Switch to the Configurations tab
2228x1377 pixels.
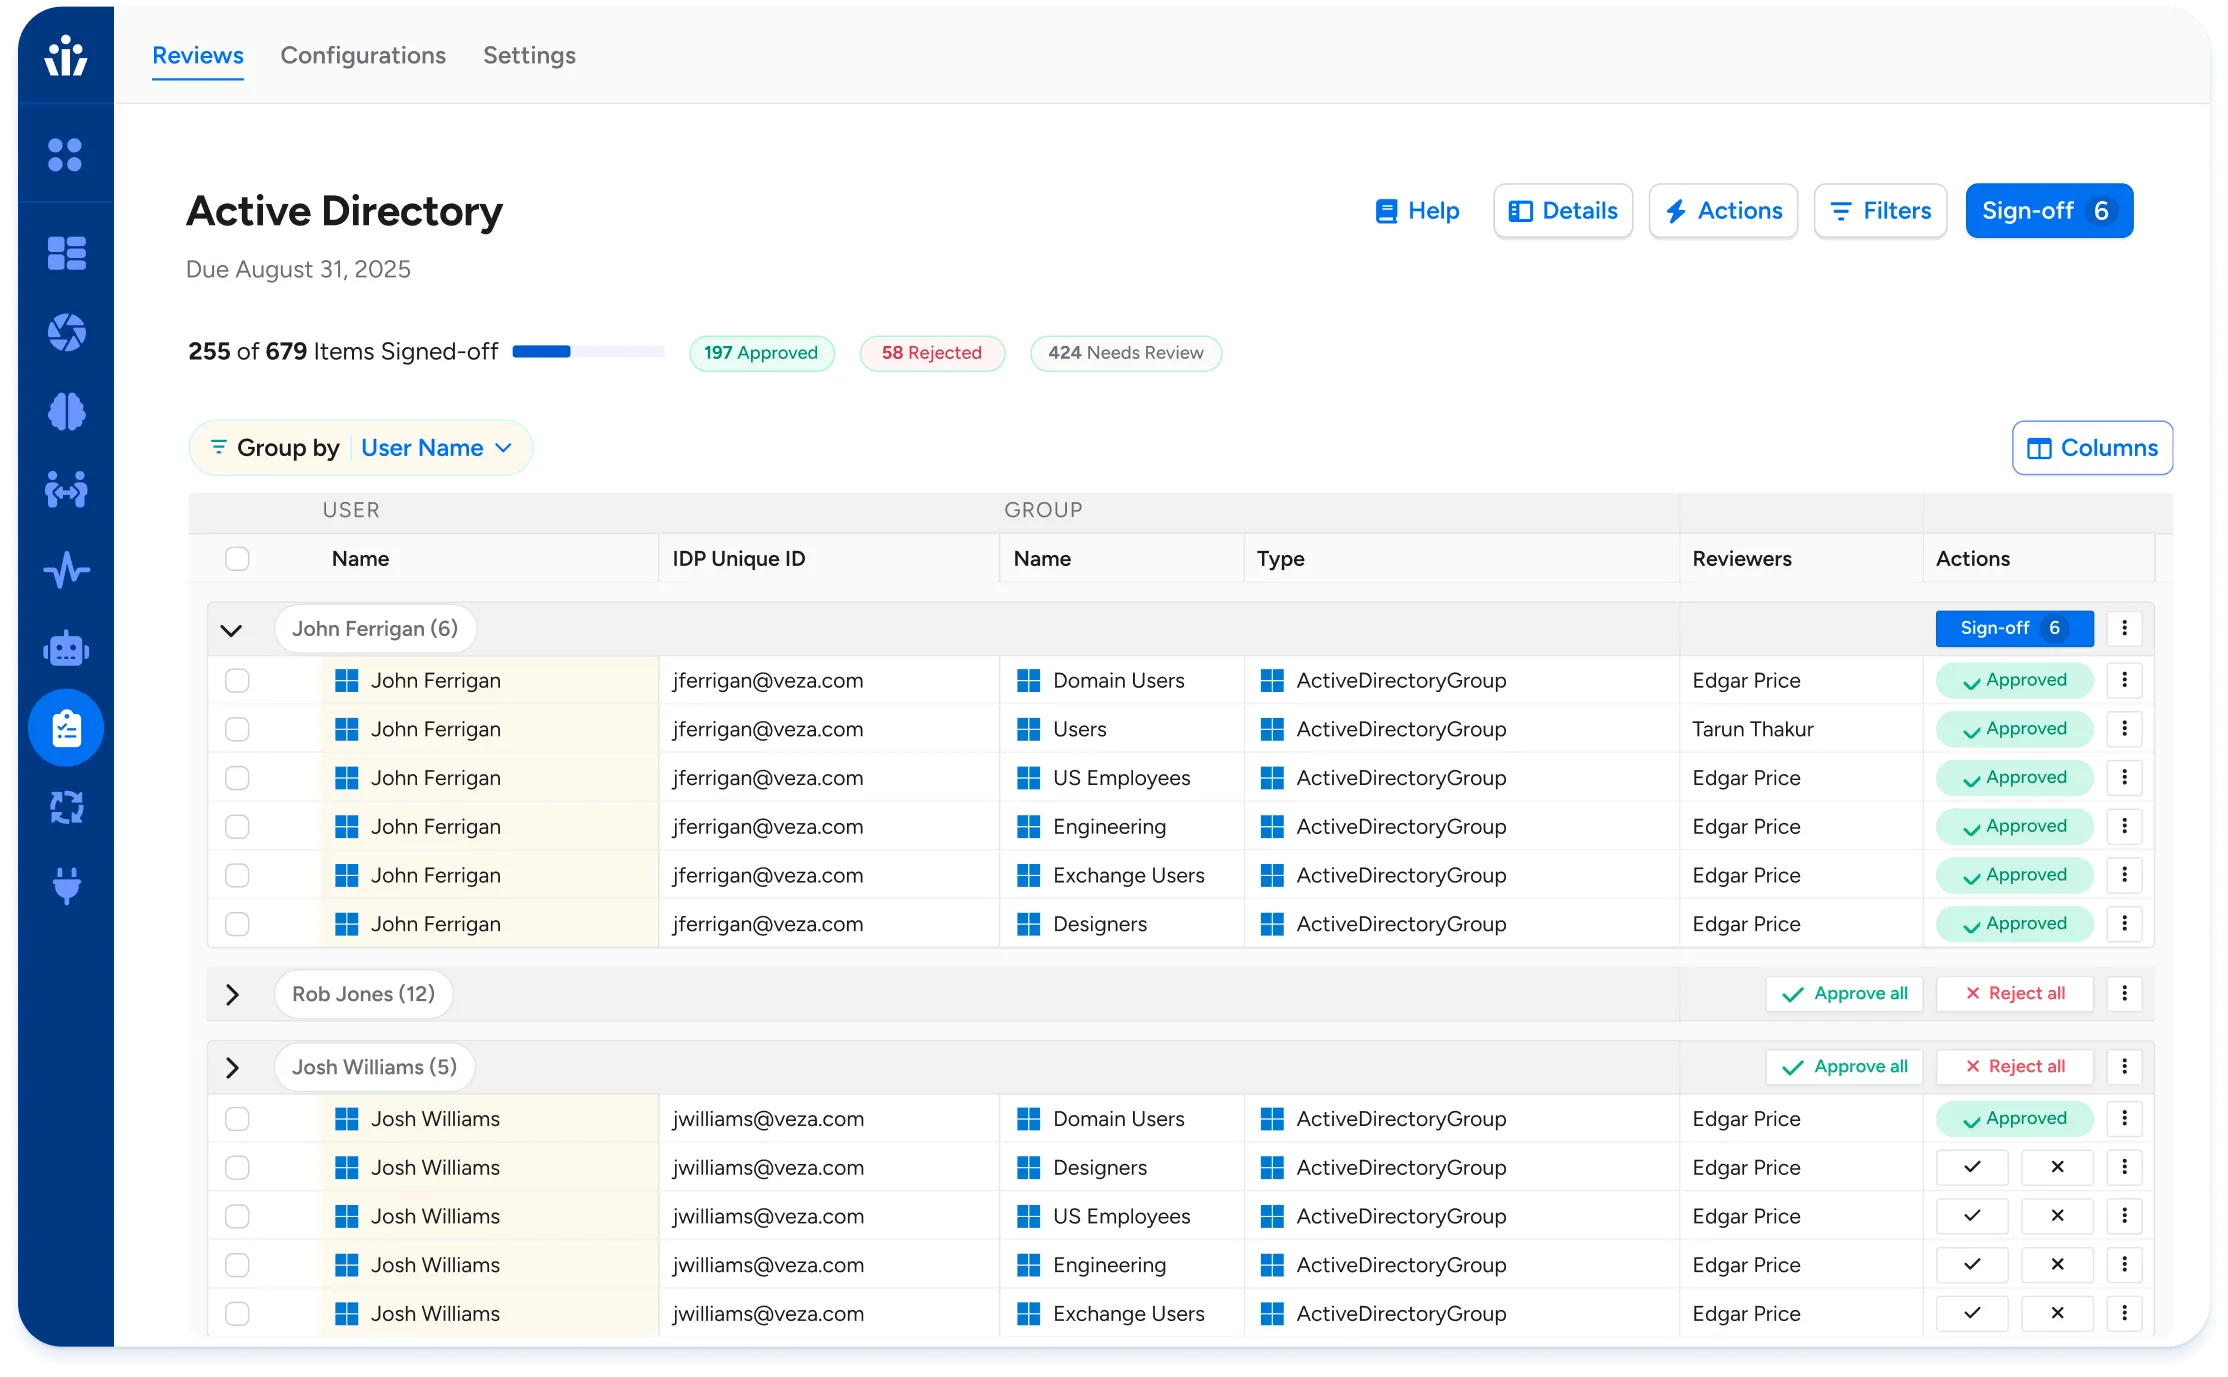[363, 56]
